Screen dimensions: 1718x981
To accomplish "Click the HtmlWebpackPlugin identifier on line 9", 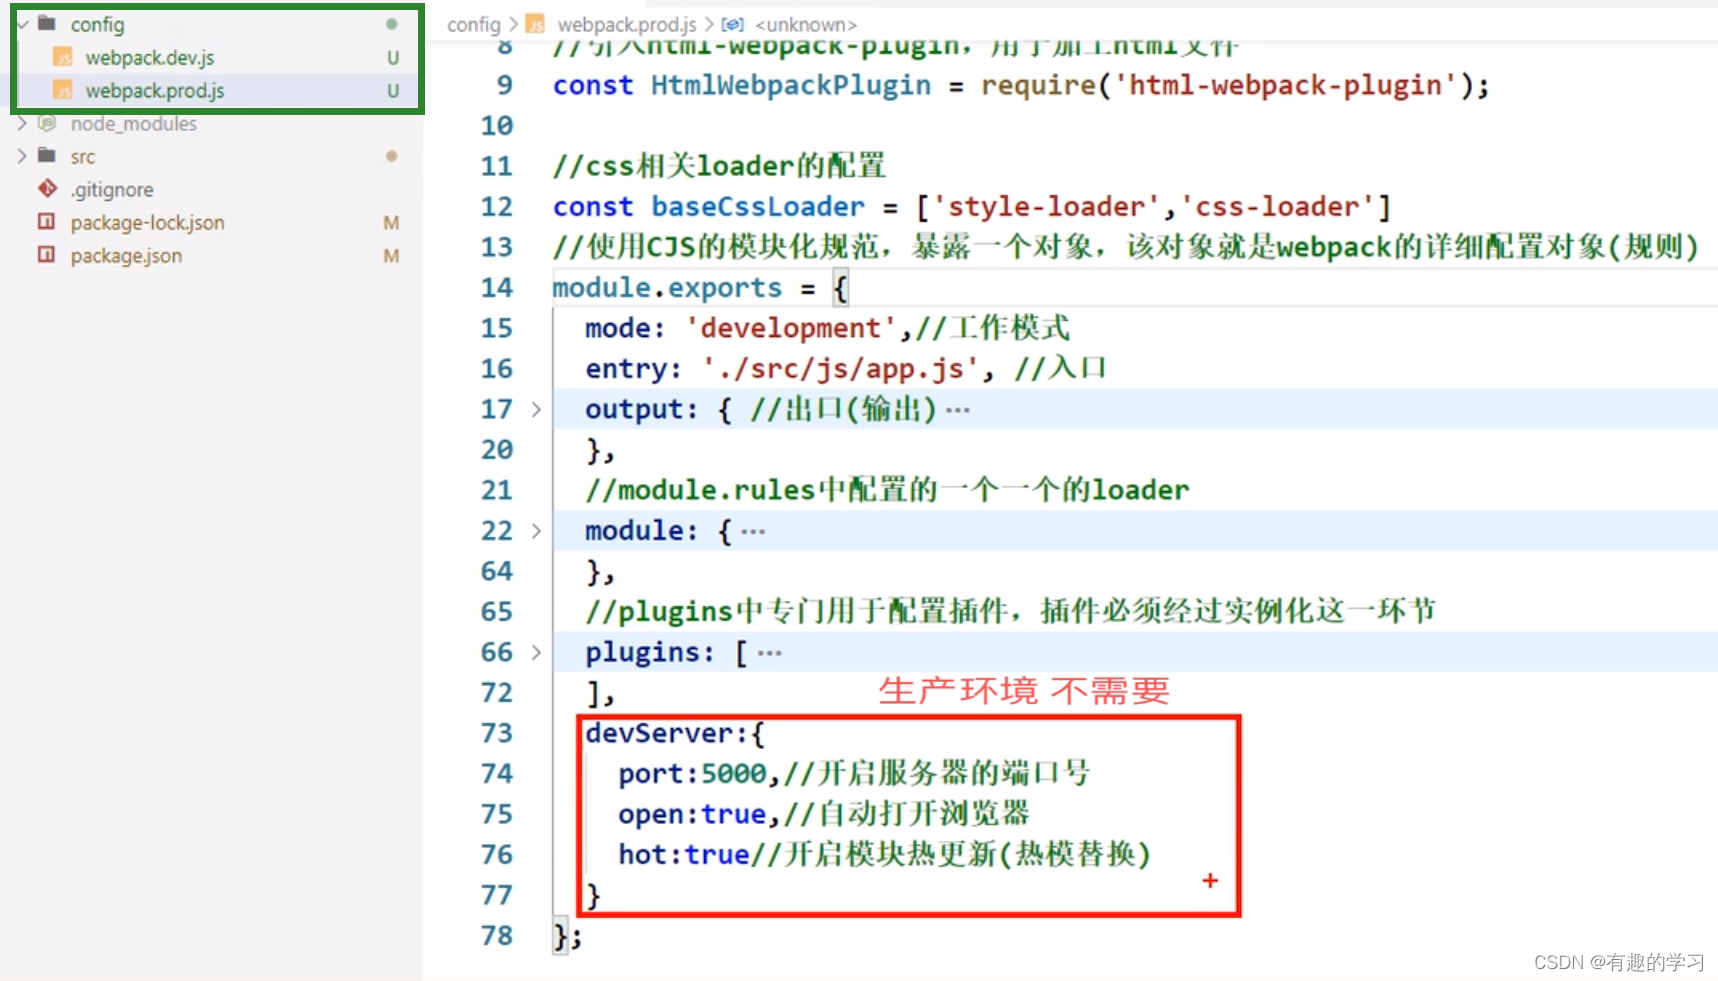I will click(791, 86).
